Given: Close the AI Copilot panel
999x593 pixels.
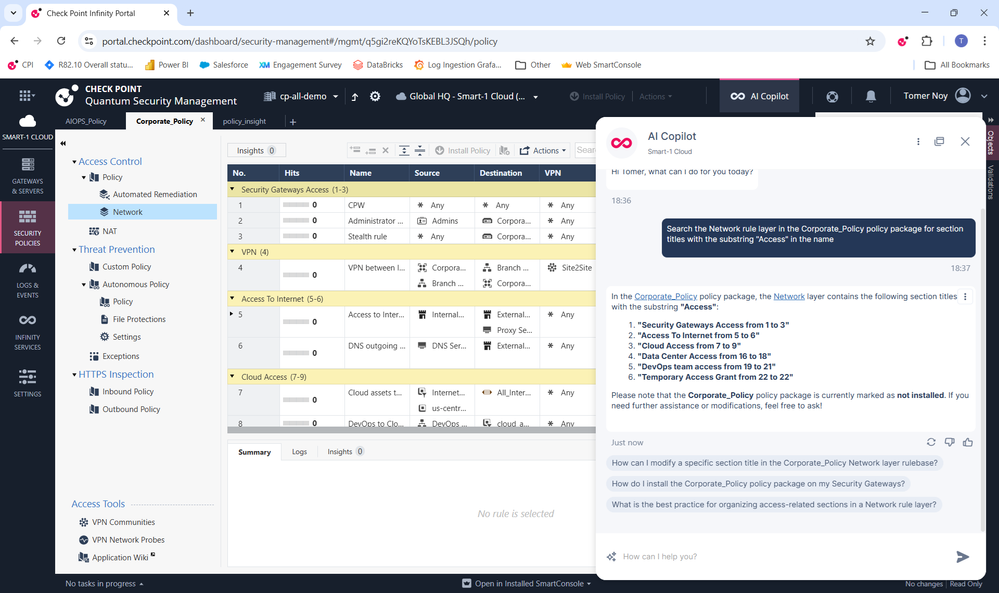Looking at the screenshot, I should pos(965,141).
